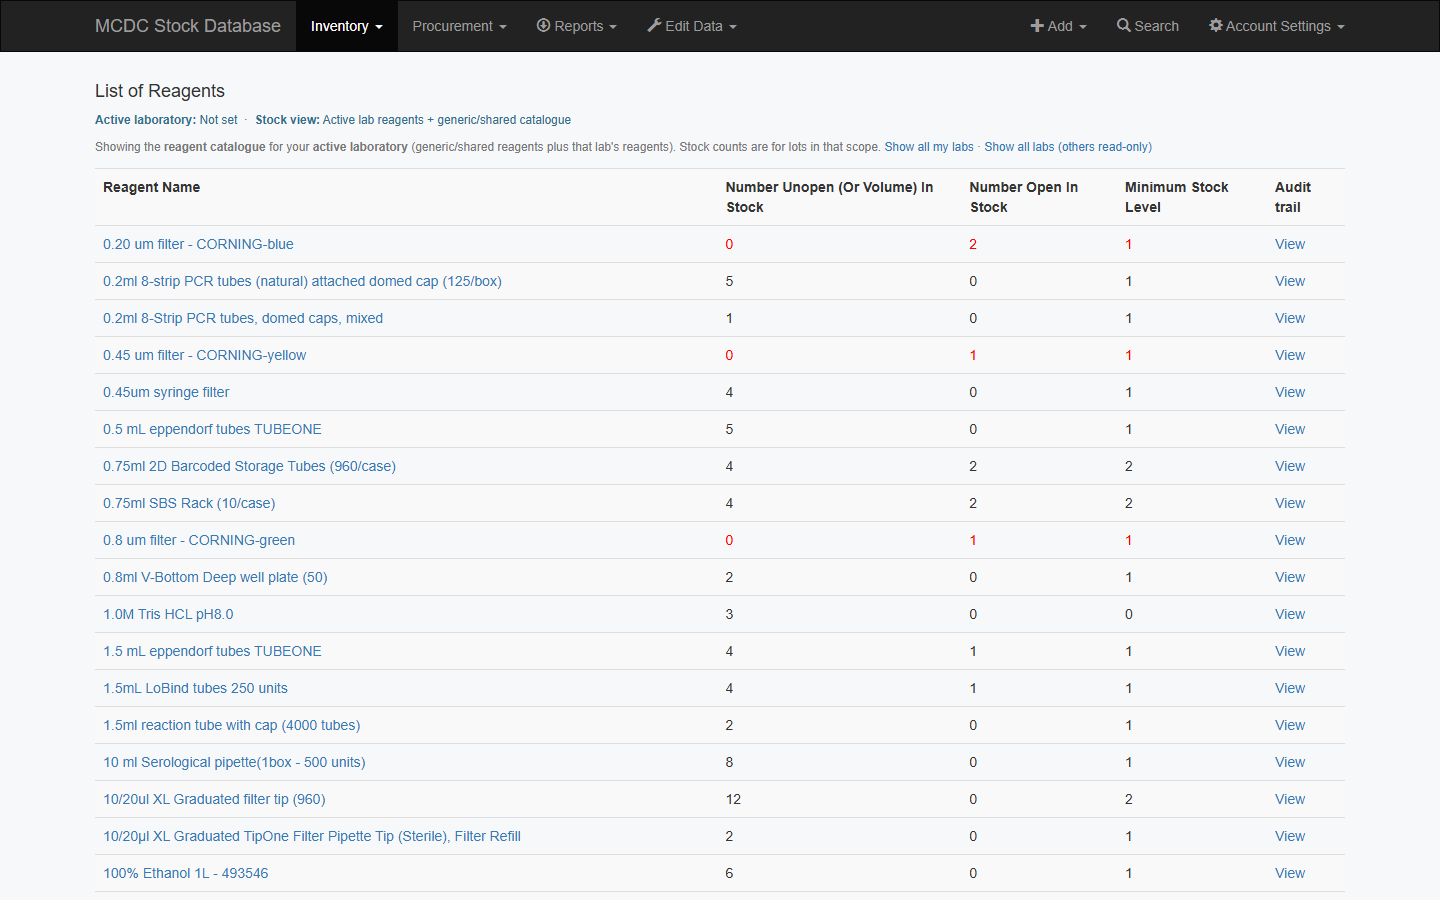Open 100% Ethanol 1L - 493546

(x=185, y=873)
